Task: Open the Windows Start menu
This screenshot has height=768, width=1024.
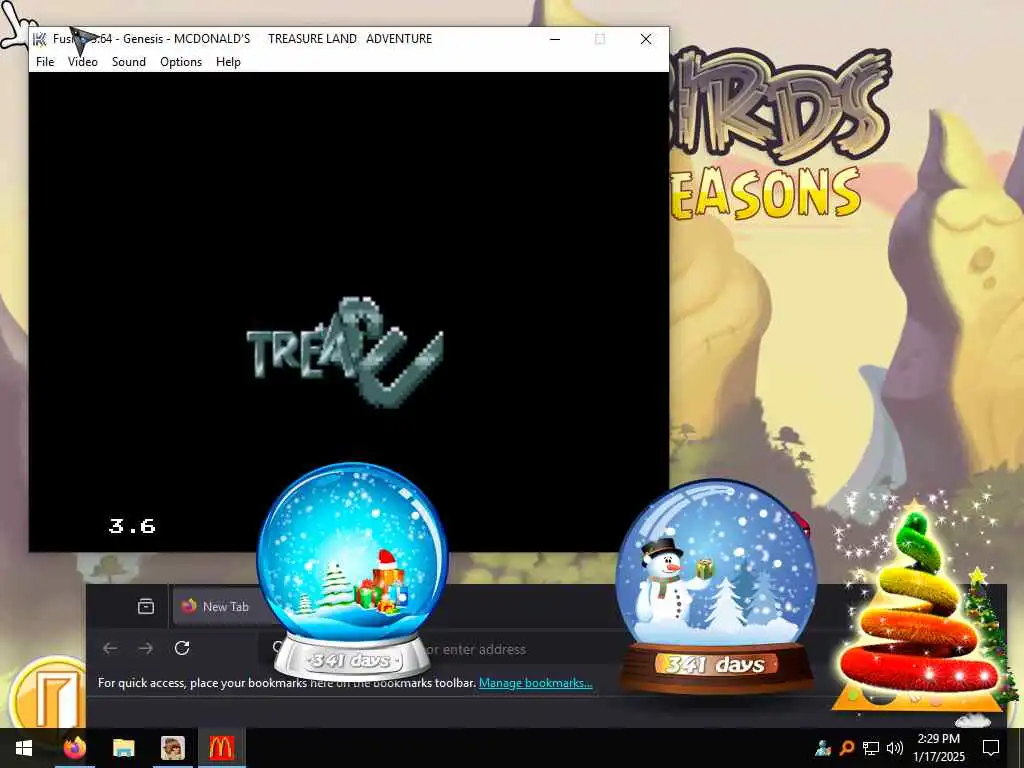Action: point(24,748)
